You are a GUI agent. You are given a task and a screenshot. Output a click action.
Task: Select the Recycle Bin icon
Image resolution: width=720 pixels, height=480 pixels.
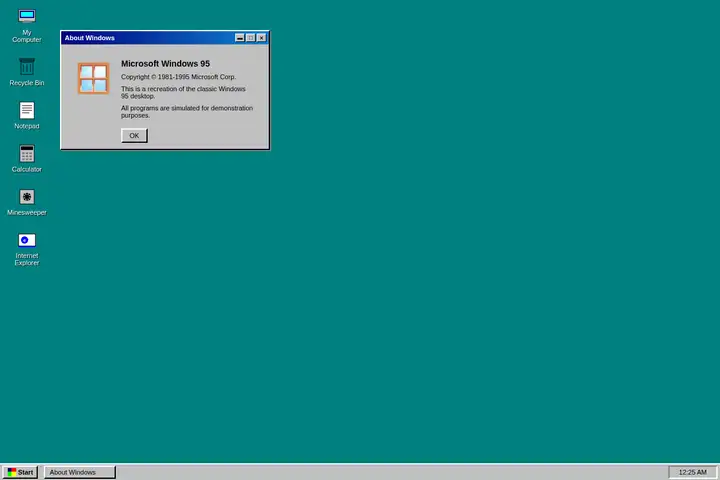pyautogui.click(x=27, y=72)
